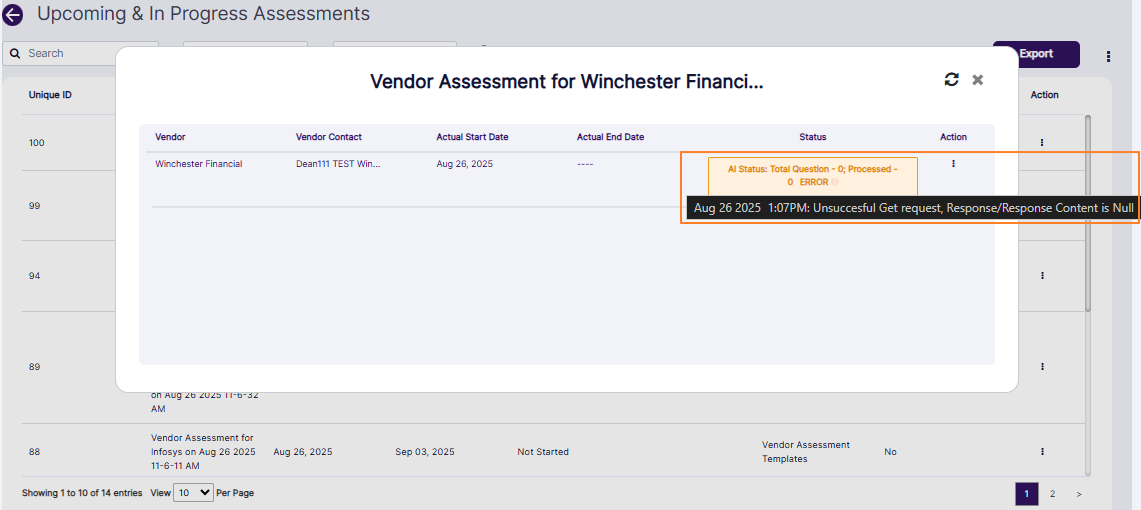This screenshot has height=510, width=1141.
Task: Open action menu for assessment ID 94
Action: coord(1042,276)
